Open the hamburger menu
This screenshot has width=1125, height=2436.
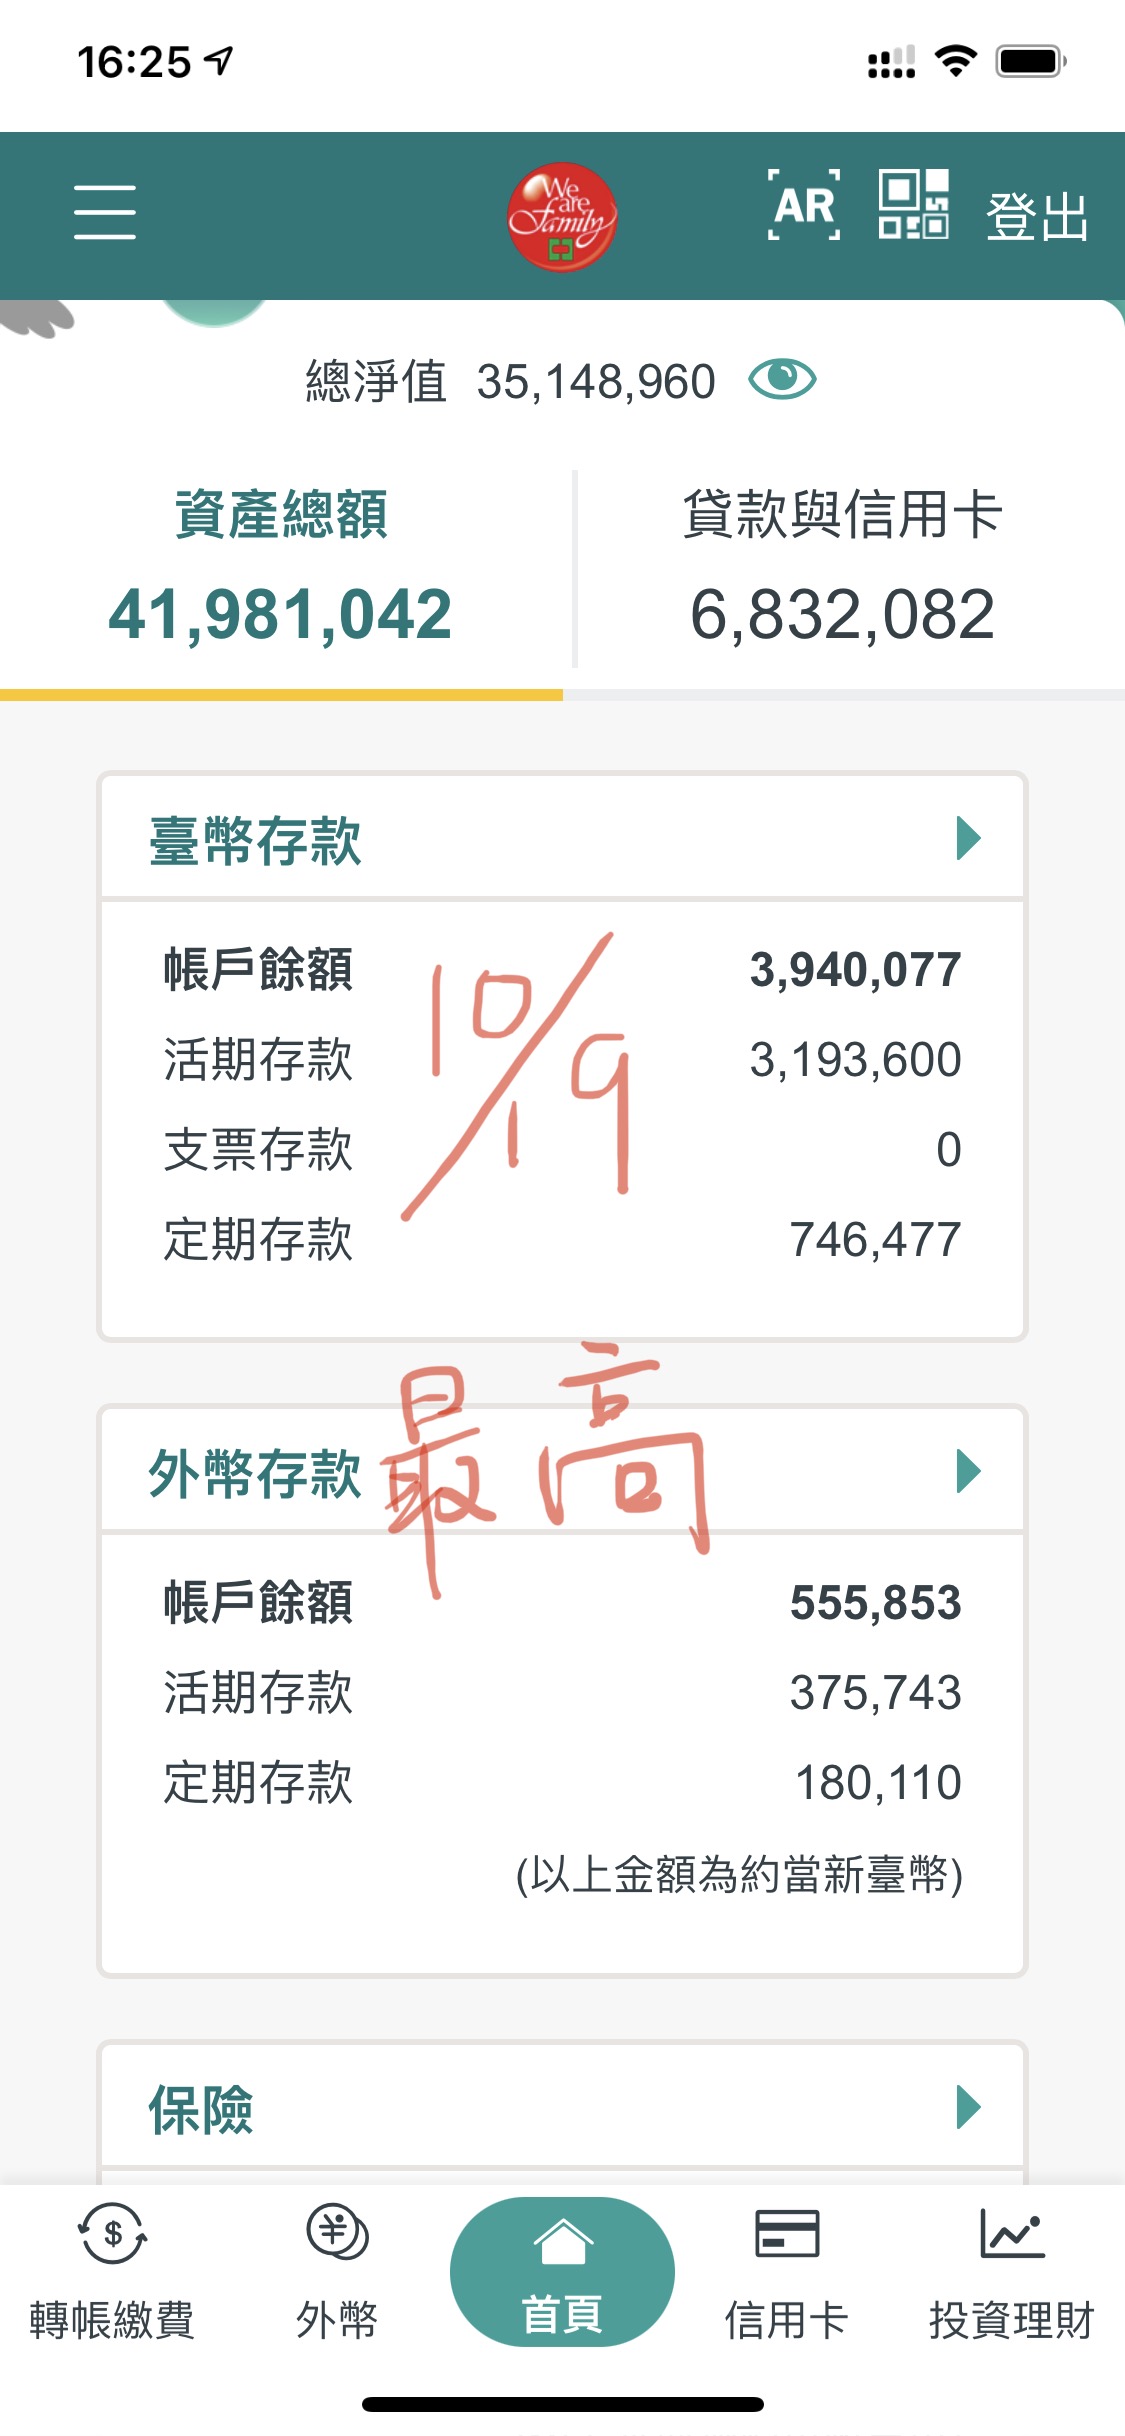(105, 212)
